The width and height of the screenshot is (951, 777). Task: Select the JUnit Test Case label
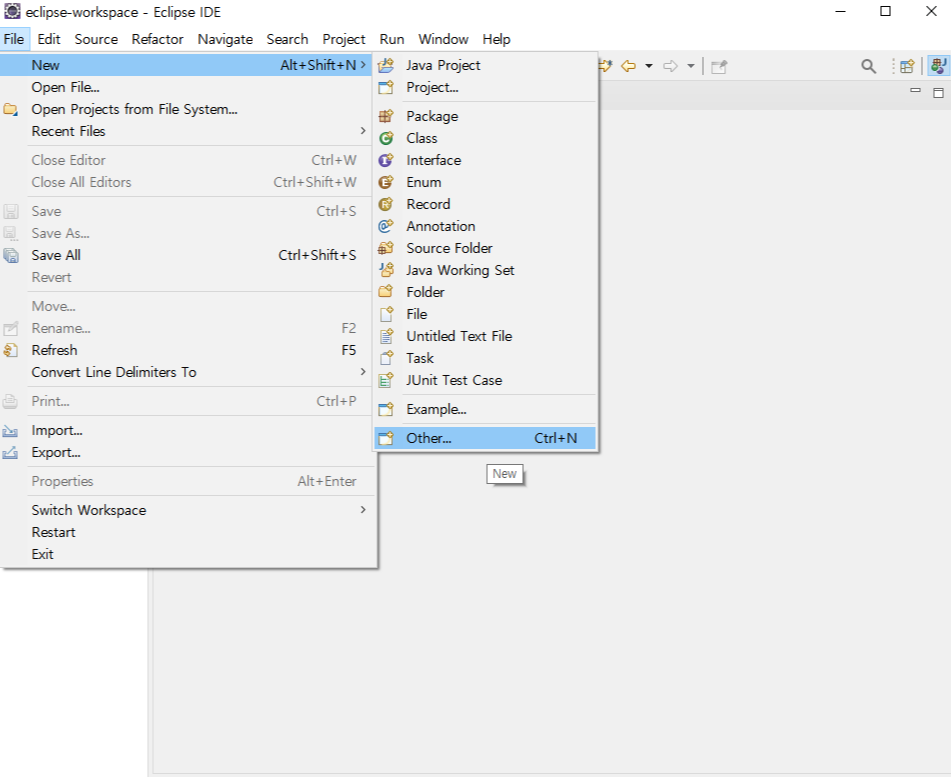[454, 380]
